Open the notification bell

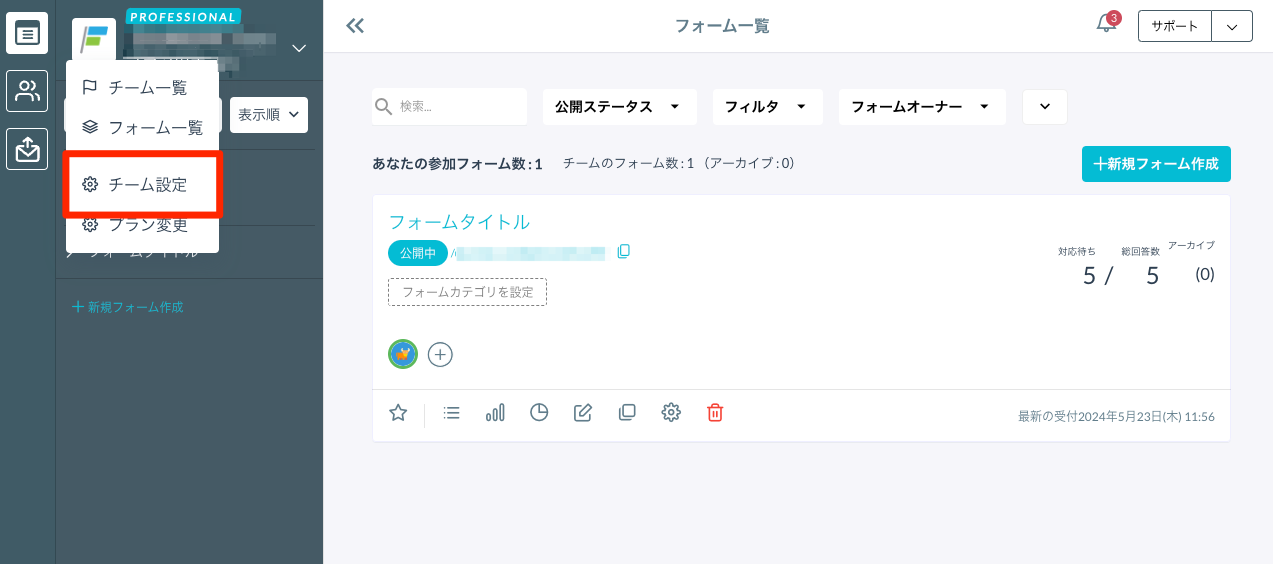pyautogui.click(x=1106, y=25)
